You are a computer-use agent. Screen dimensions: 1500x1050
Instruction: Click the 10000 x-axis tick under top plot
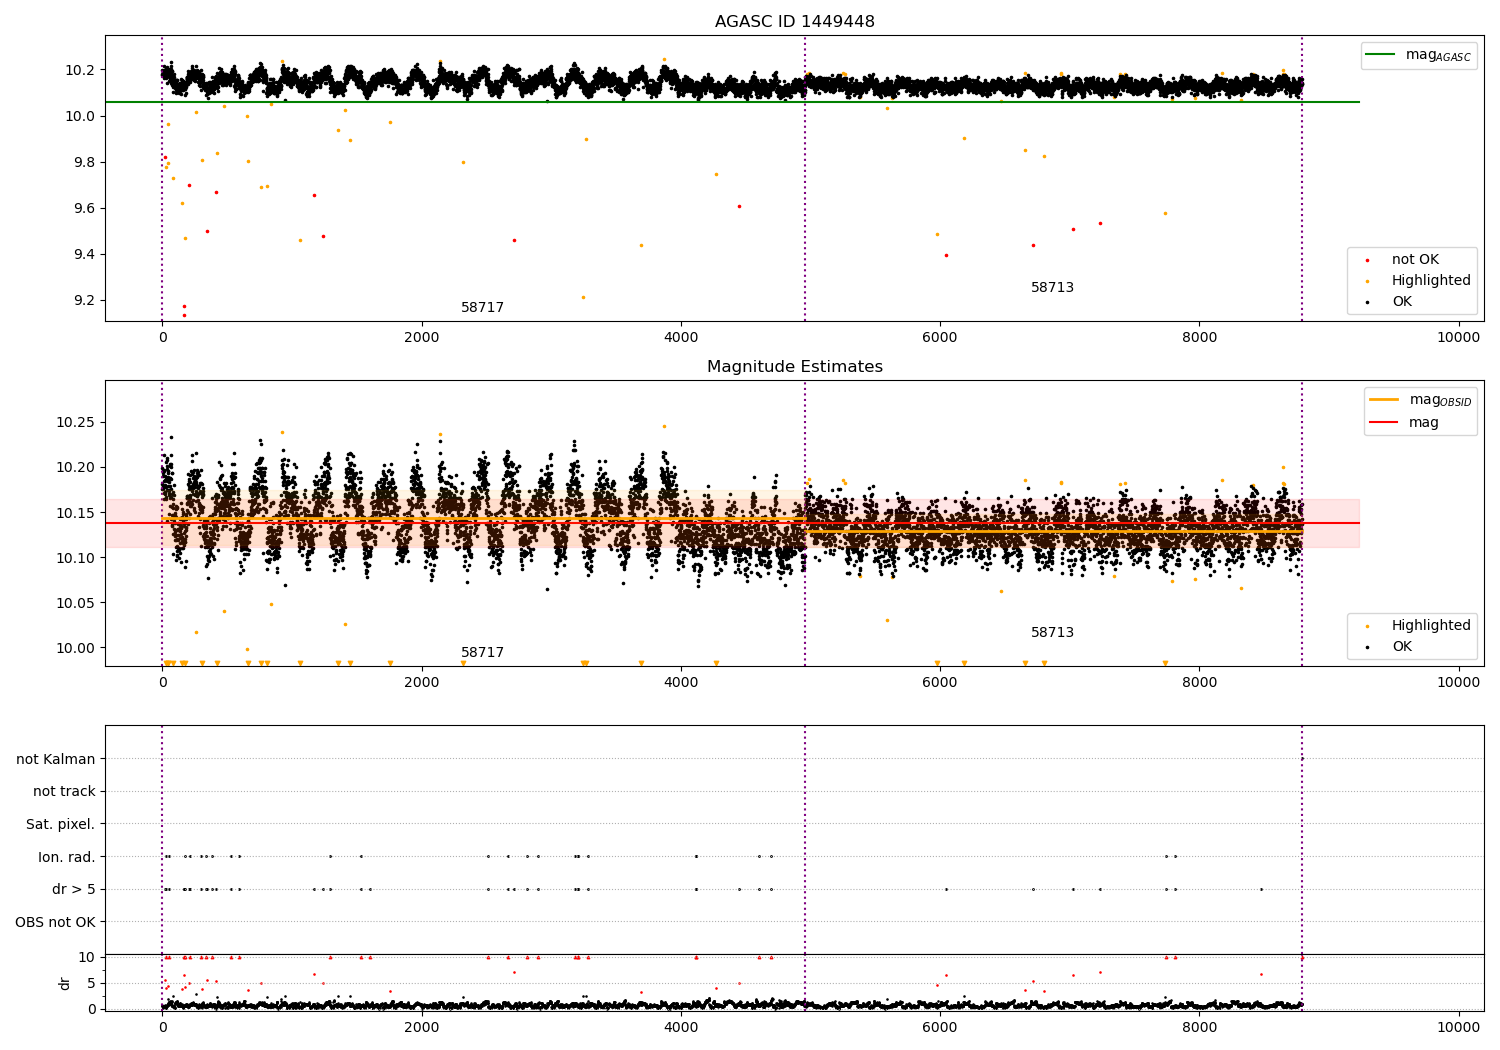[1458, 338]
